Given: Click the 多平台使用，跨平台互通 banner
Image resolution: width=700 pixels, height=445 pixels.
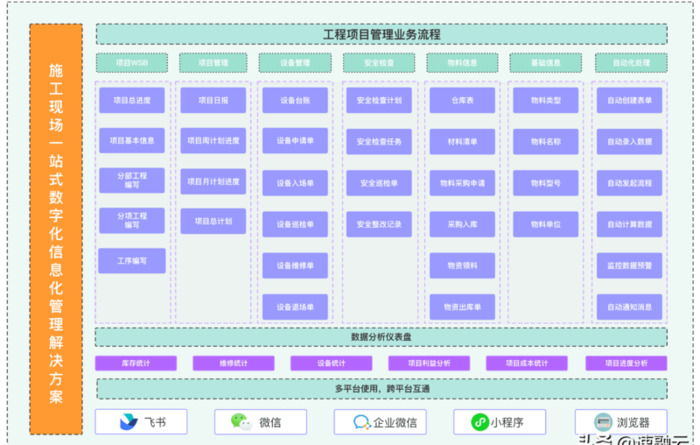Looking at the screenshot, I should click(x=382, y=389).
